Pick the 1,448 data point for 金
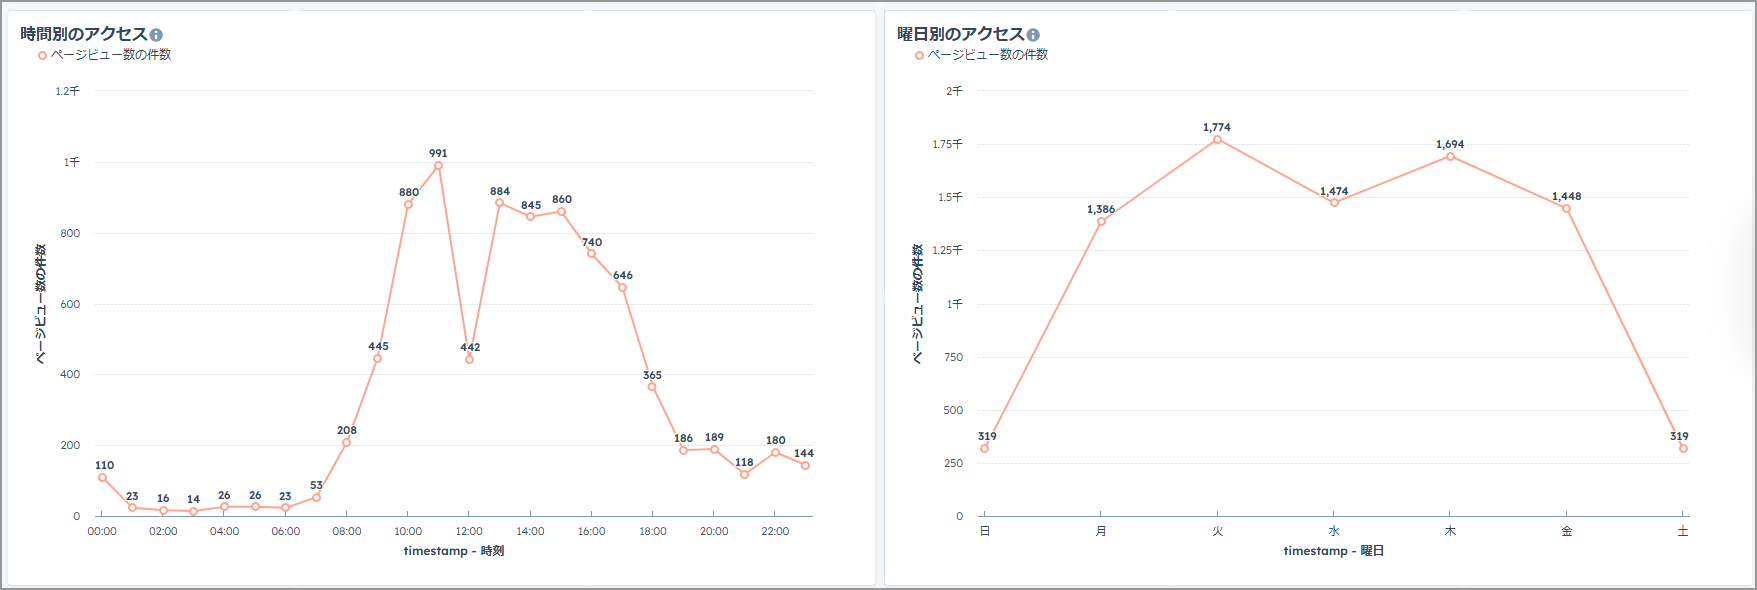Screen dimensions: 1757x590 click(x=1566, y=209)
